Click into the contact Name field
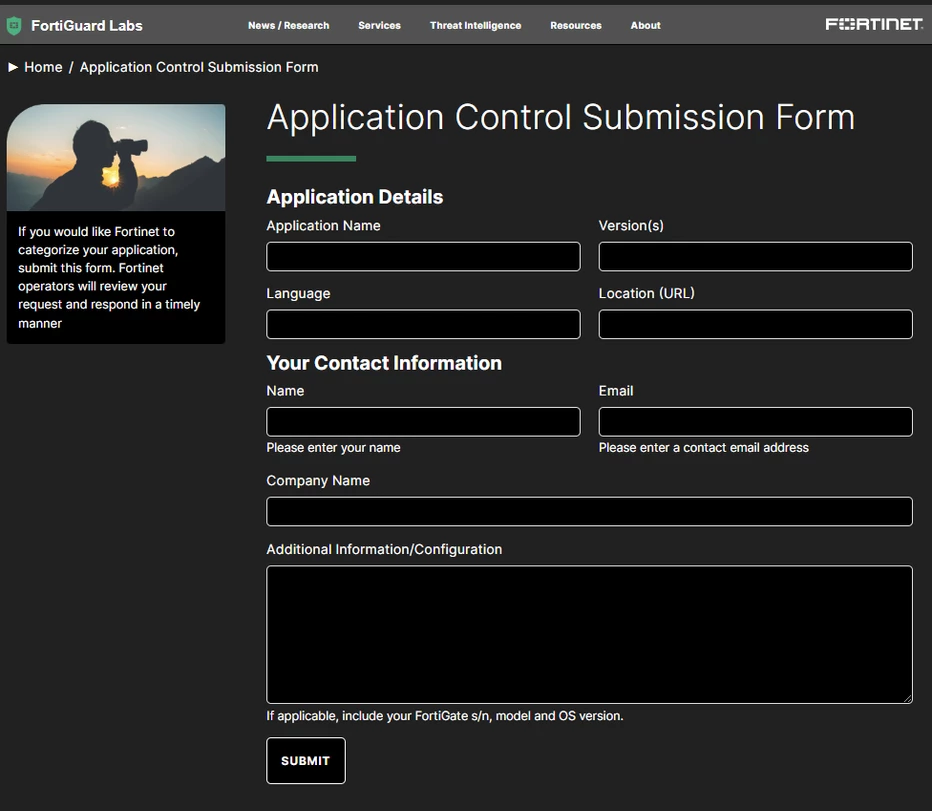This screenshot has width=932, height=811. pos(423,422)
